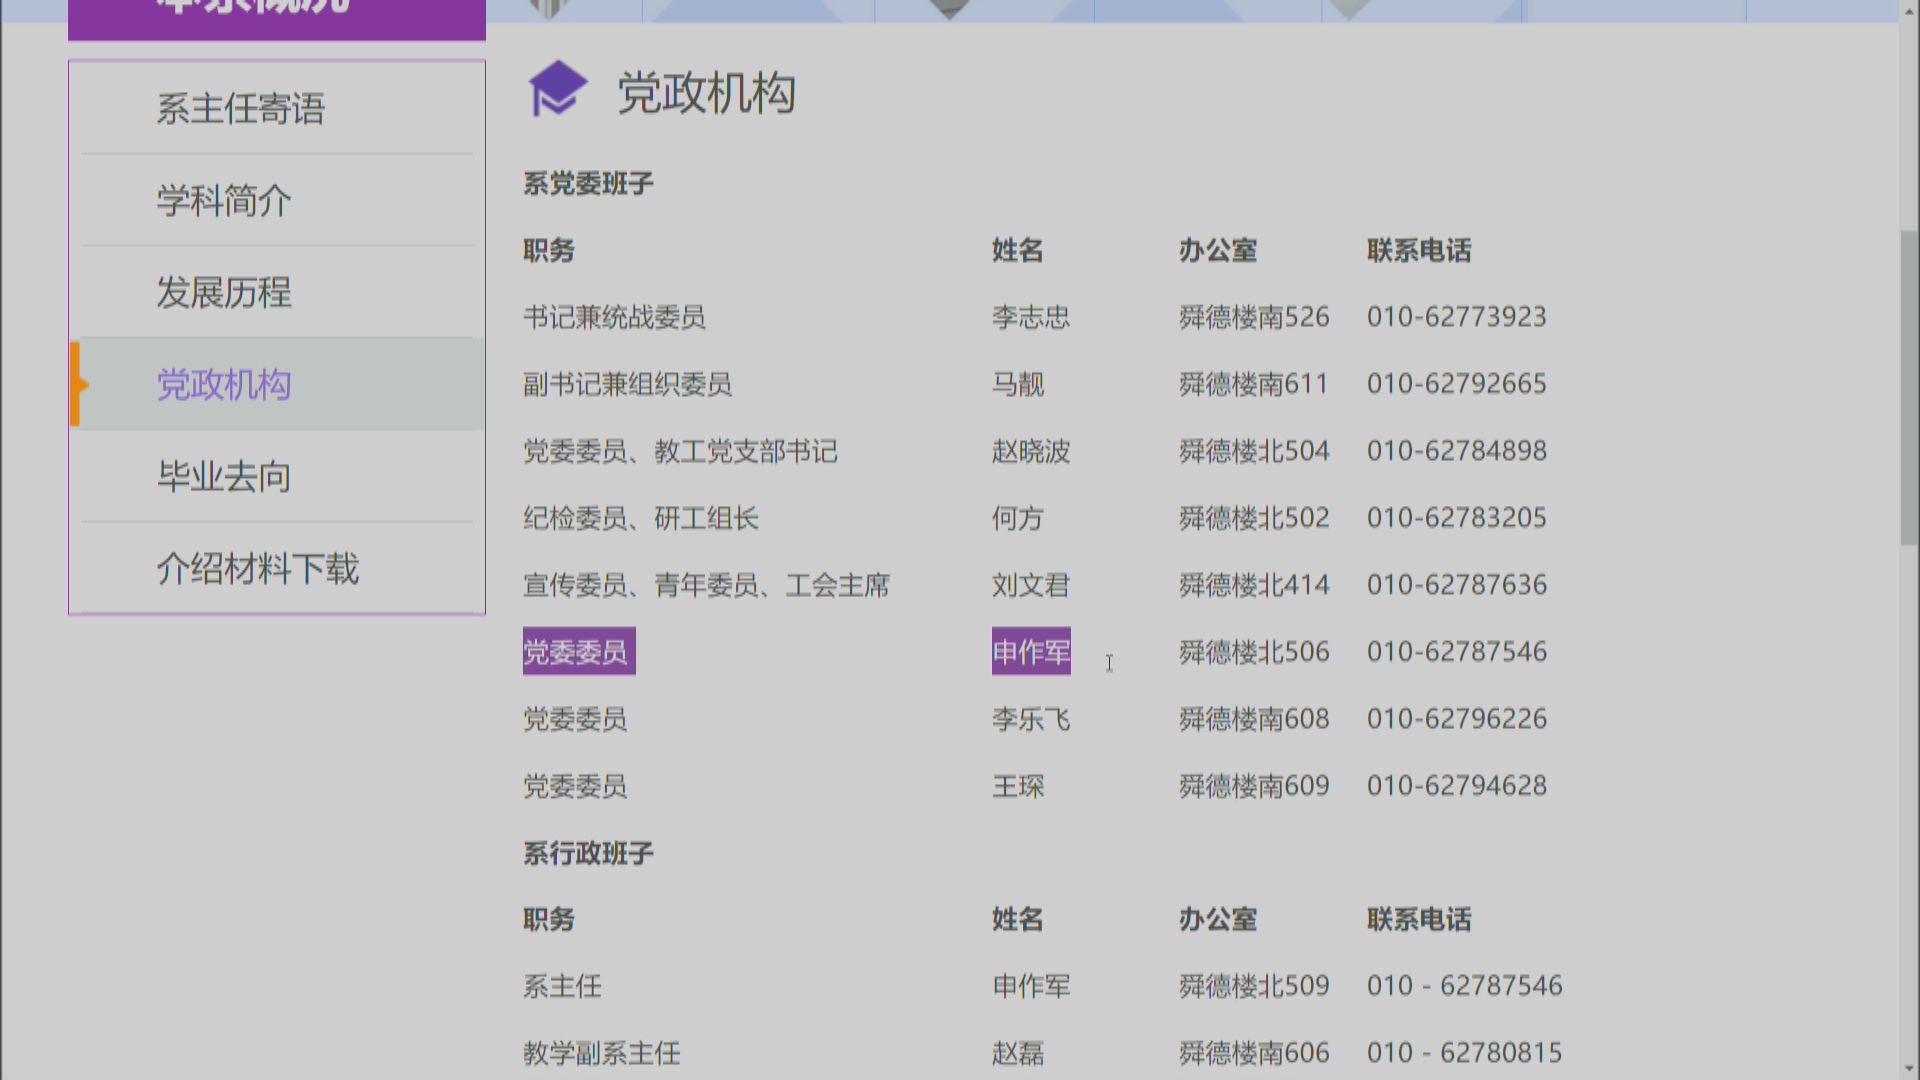
Task: Click the highlighted 党委委员 cell
Action: (x=578, y=651)
